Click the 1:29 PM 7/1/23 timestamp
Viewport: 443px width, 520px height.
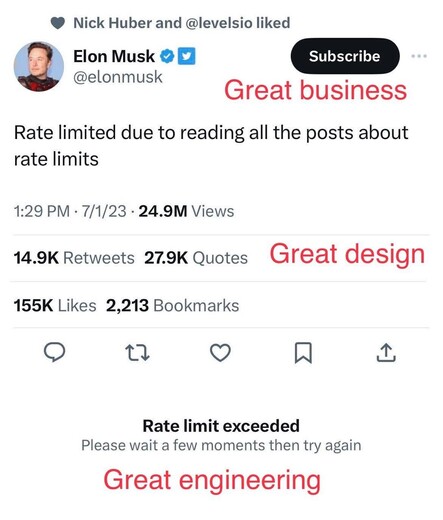pos(70,211)
